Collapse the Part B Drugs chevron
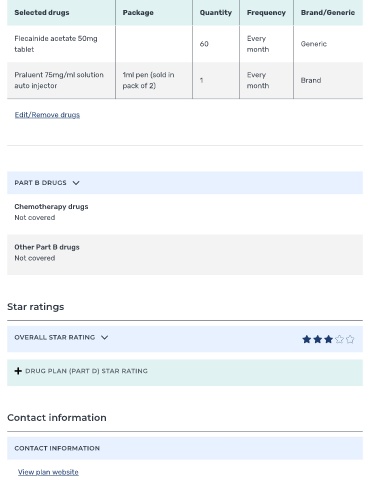Screen dimensions: 370x480 pos(76,183)
